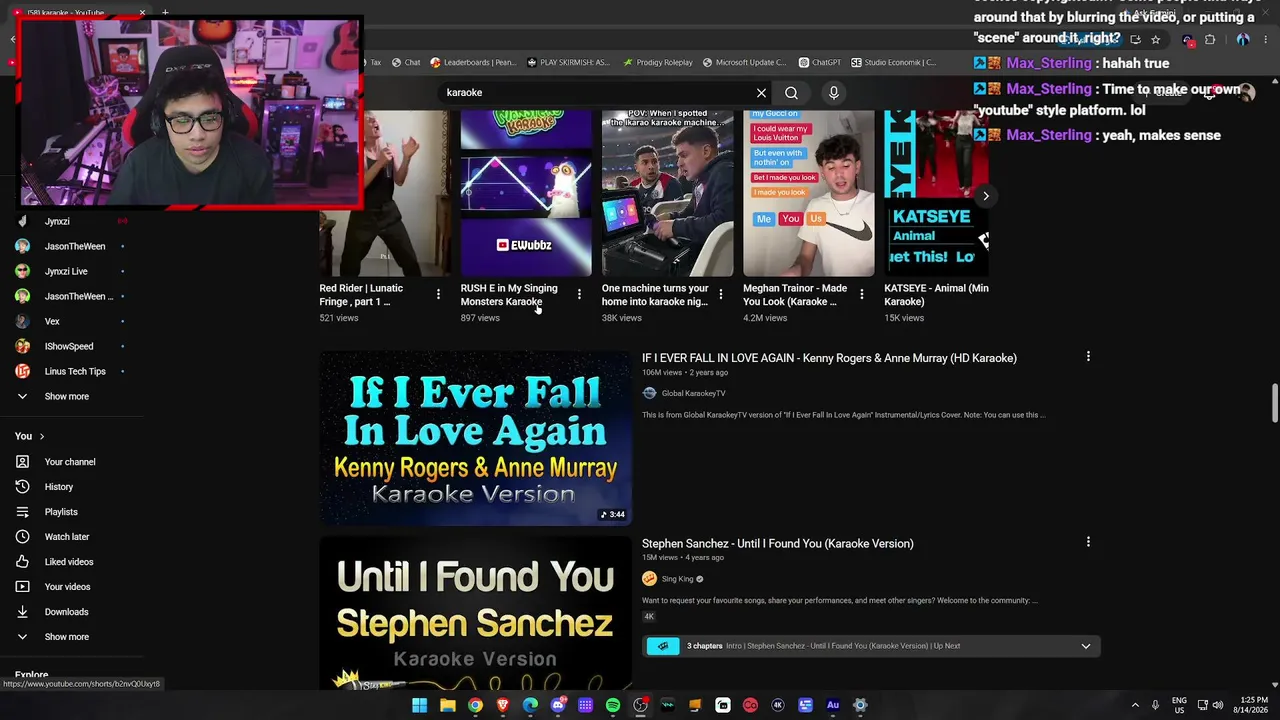This screenshot has height=720, width=1280.
Task: Open Your channel in the sidebar
Action: coord(69,462)
